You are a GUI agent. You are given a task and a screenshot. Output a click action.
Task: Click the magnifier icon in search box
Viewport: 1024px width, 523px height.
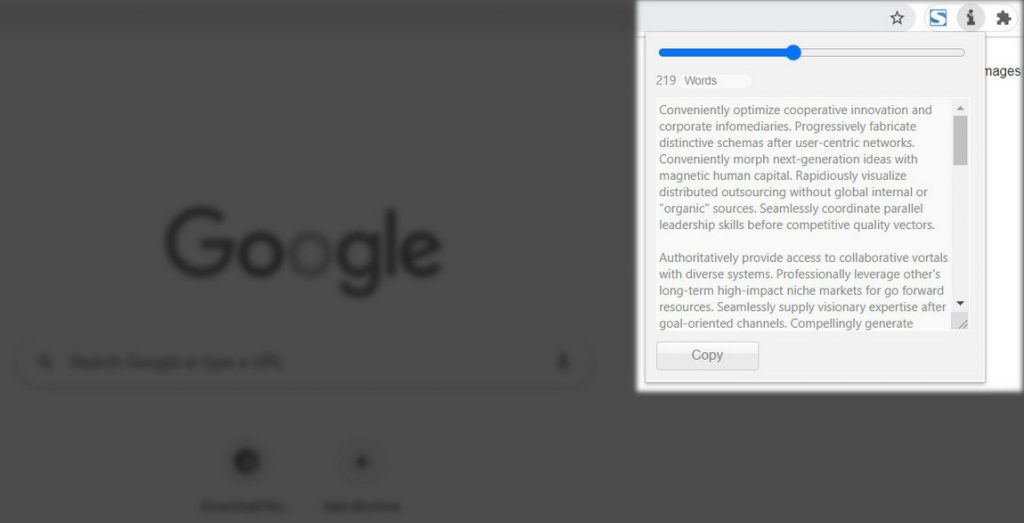point(44,362)
